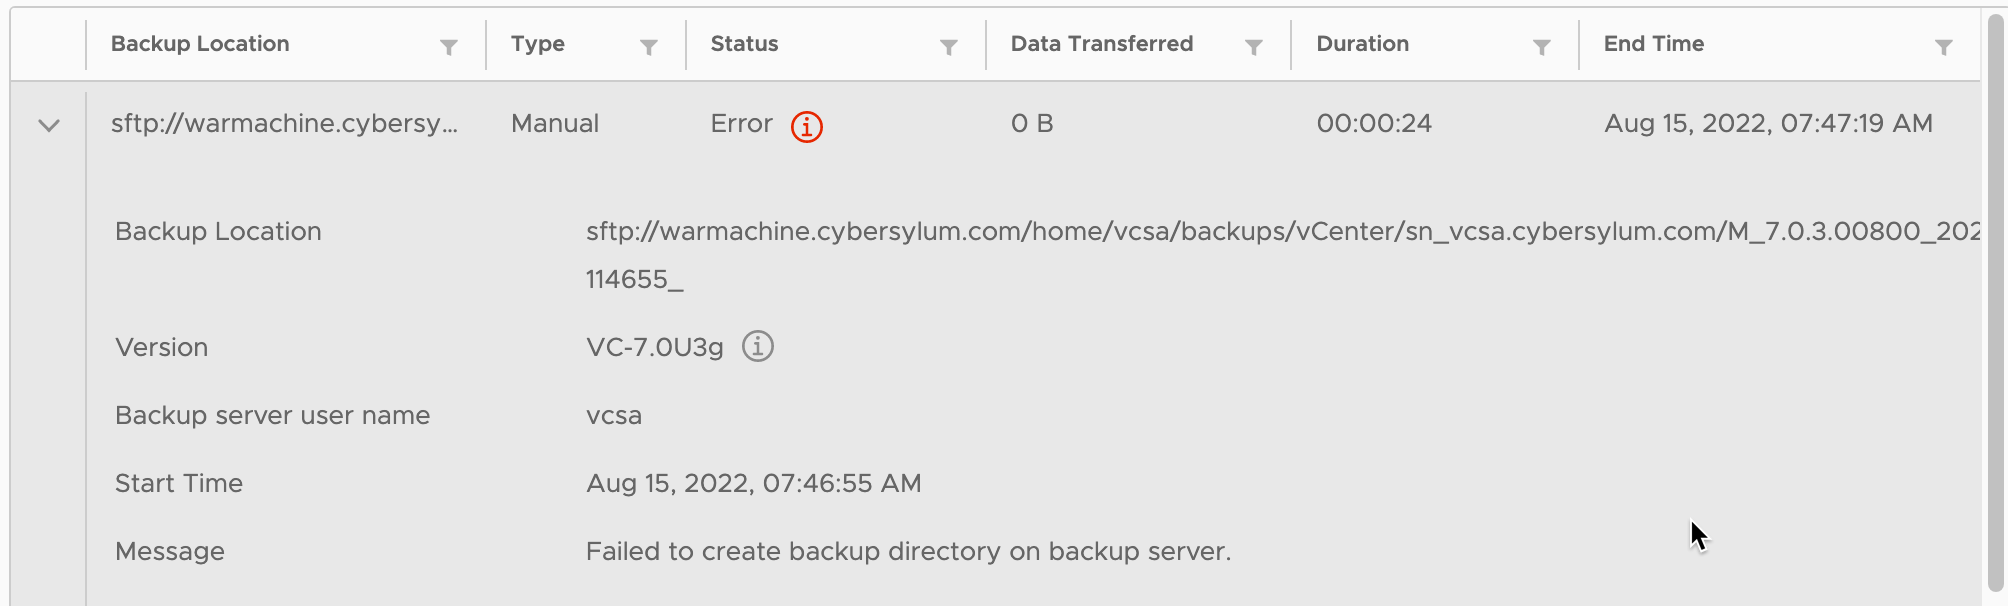Sort by the Type column header
The height and width of the screenshot is (606, 2008).
tap(538, 44)
